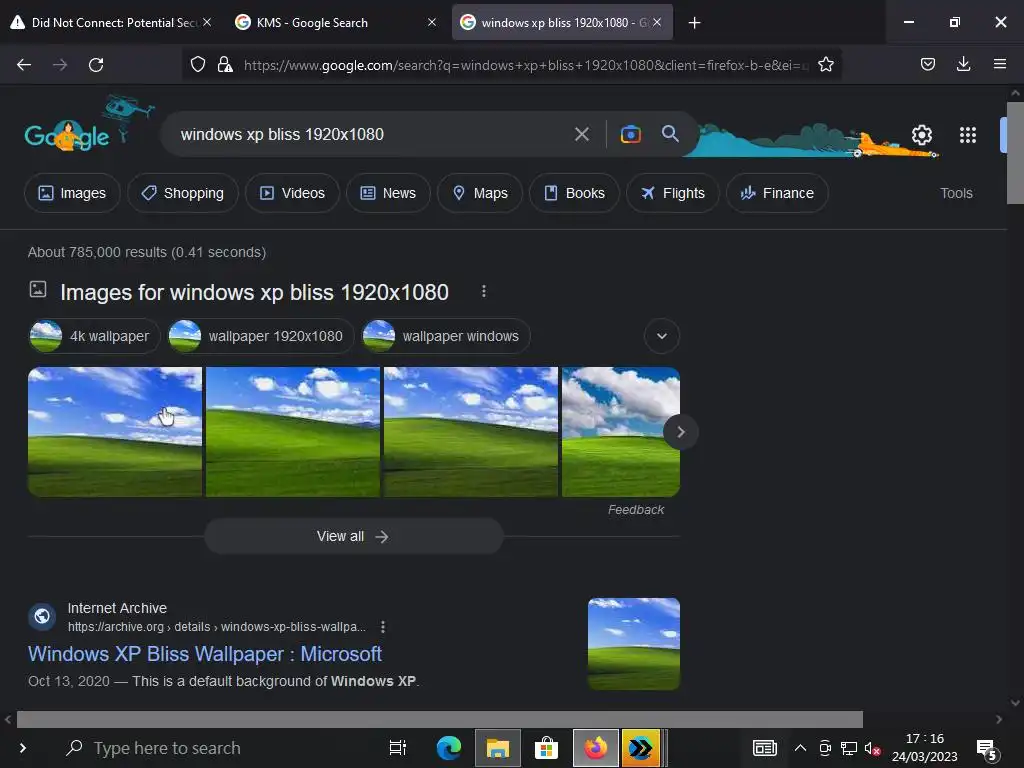Select the wallpaper windows chip
Image resolution: width=1024 pixels, height=768 pixels.
(445, 336)
